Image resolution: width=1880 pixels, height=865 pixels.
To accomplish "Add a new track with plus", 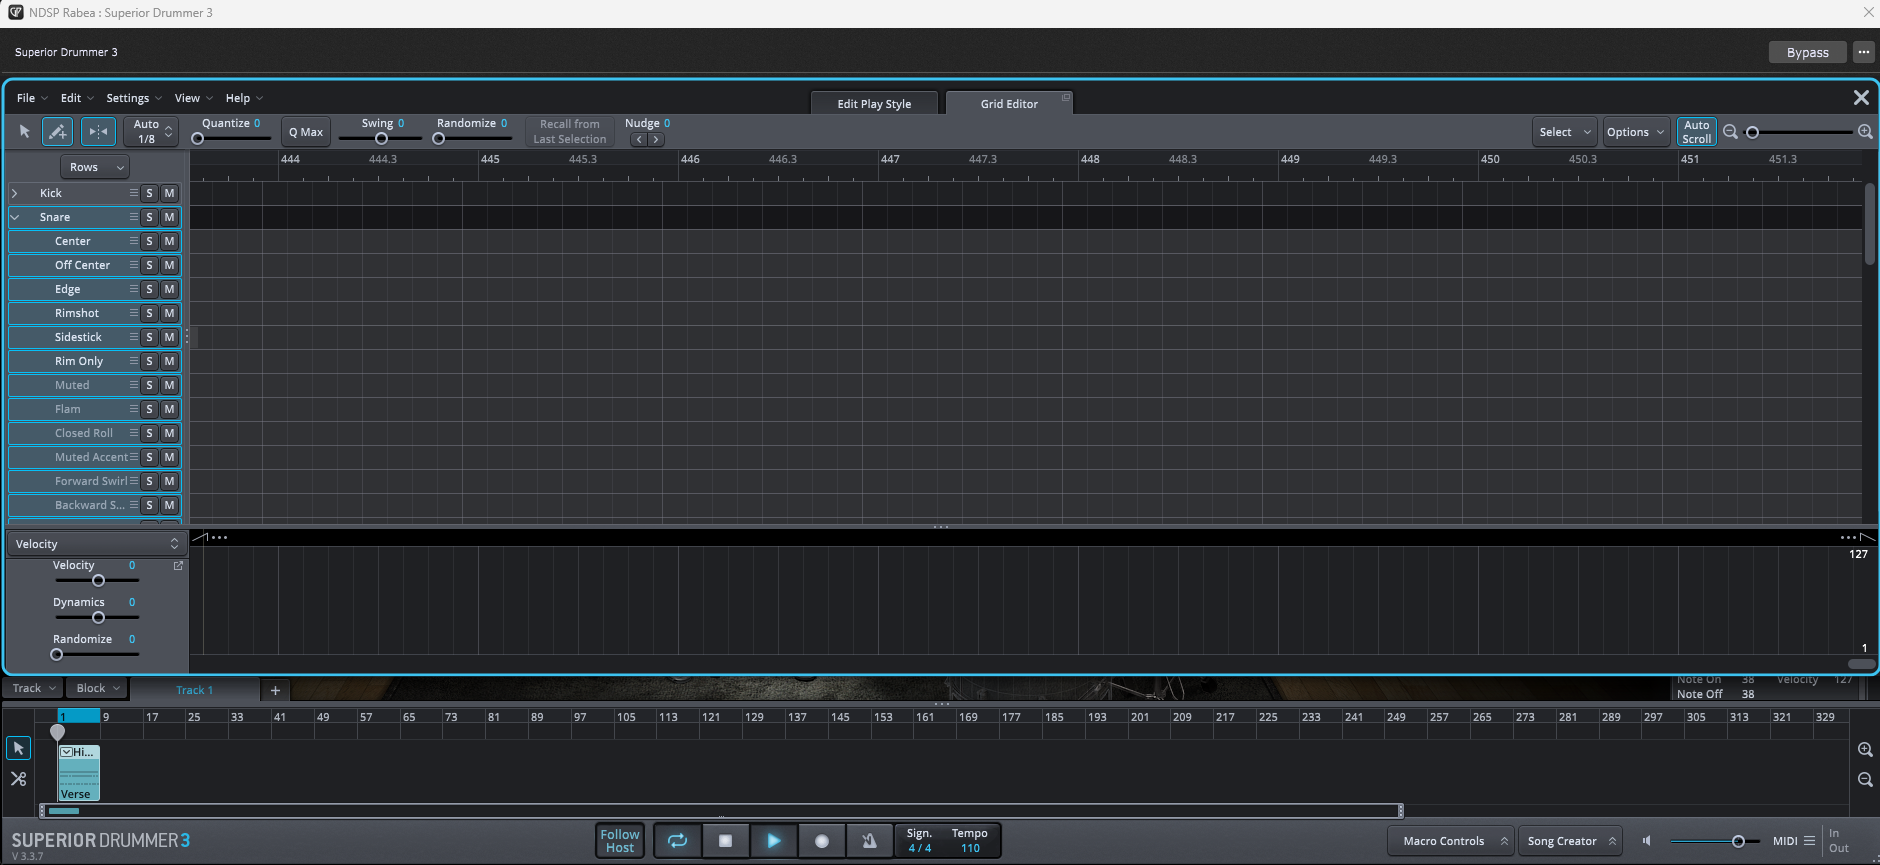I will 275,690.
